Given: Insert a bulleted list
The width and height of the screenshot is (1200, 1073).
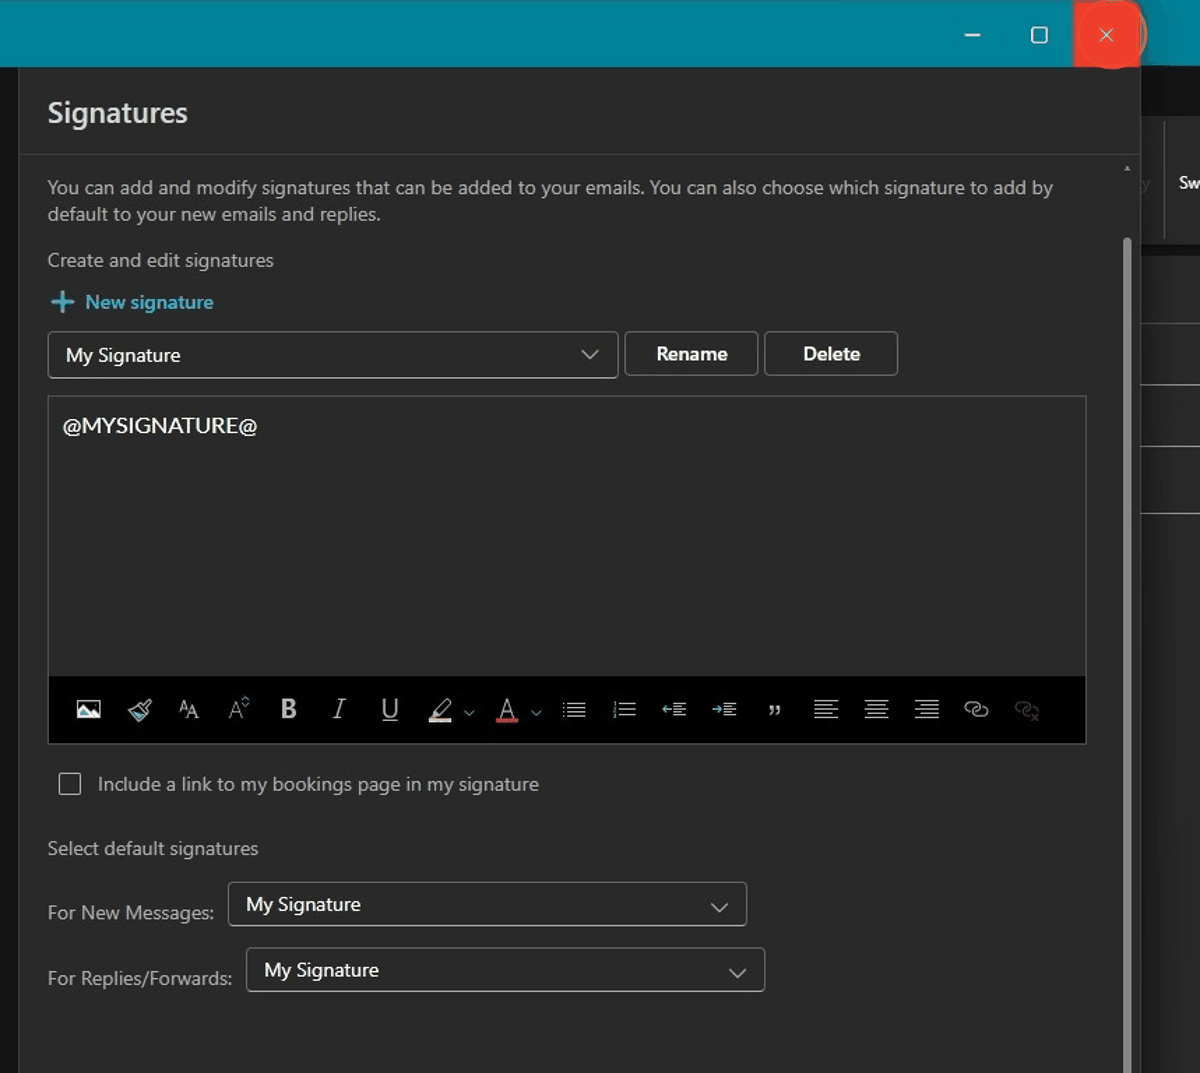Looking at the screenshot, I should (x=574, y=710).
